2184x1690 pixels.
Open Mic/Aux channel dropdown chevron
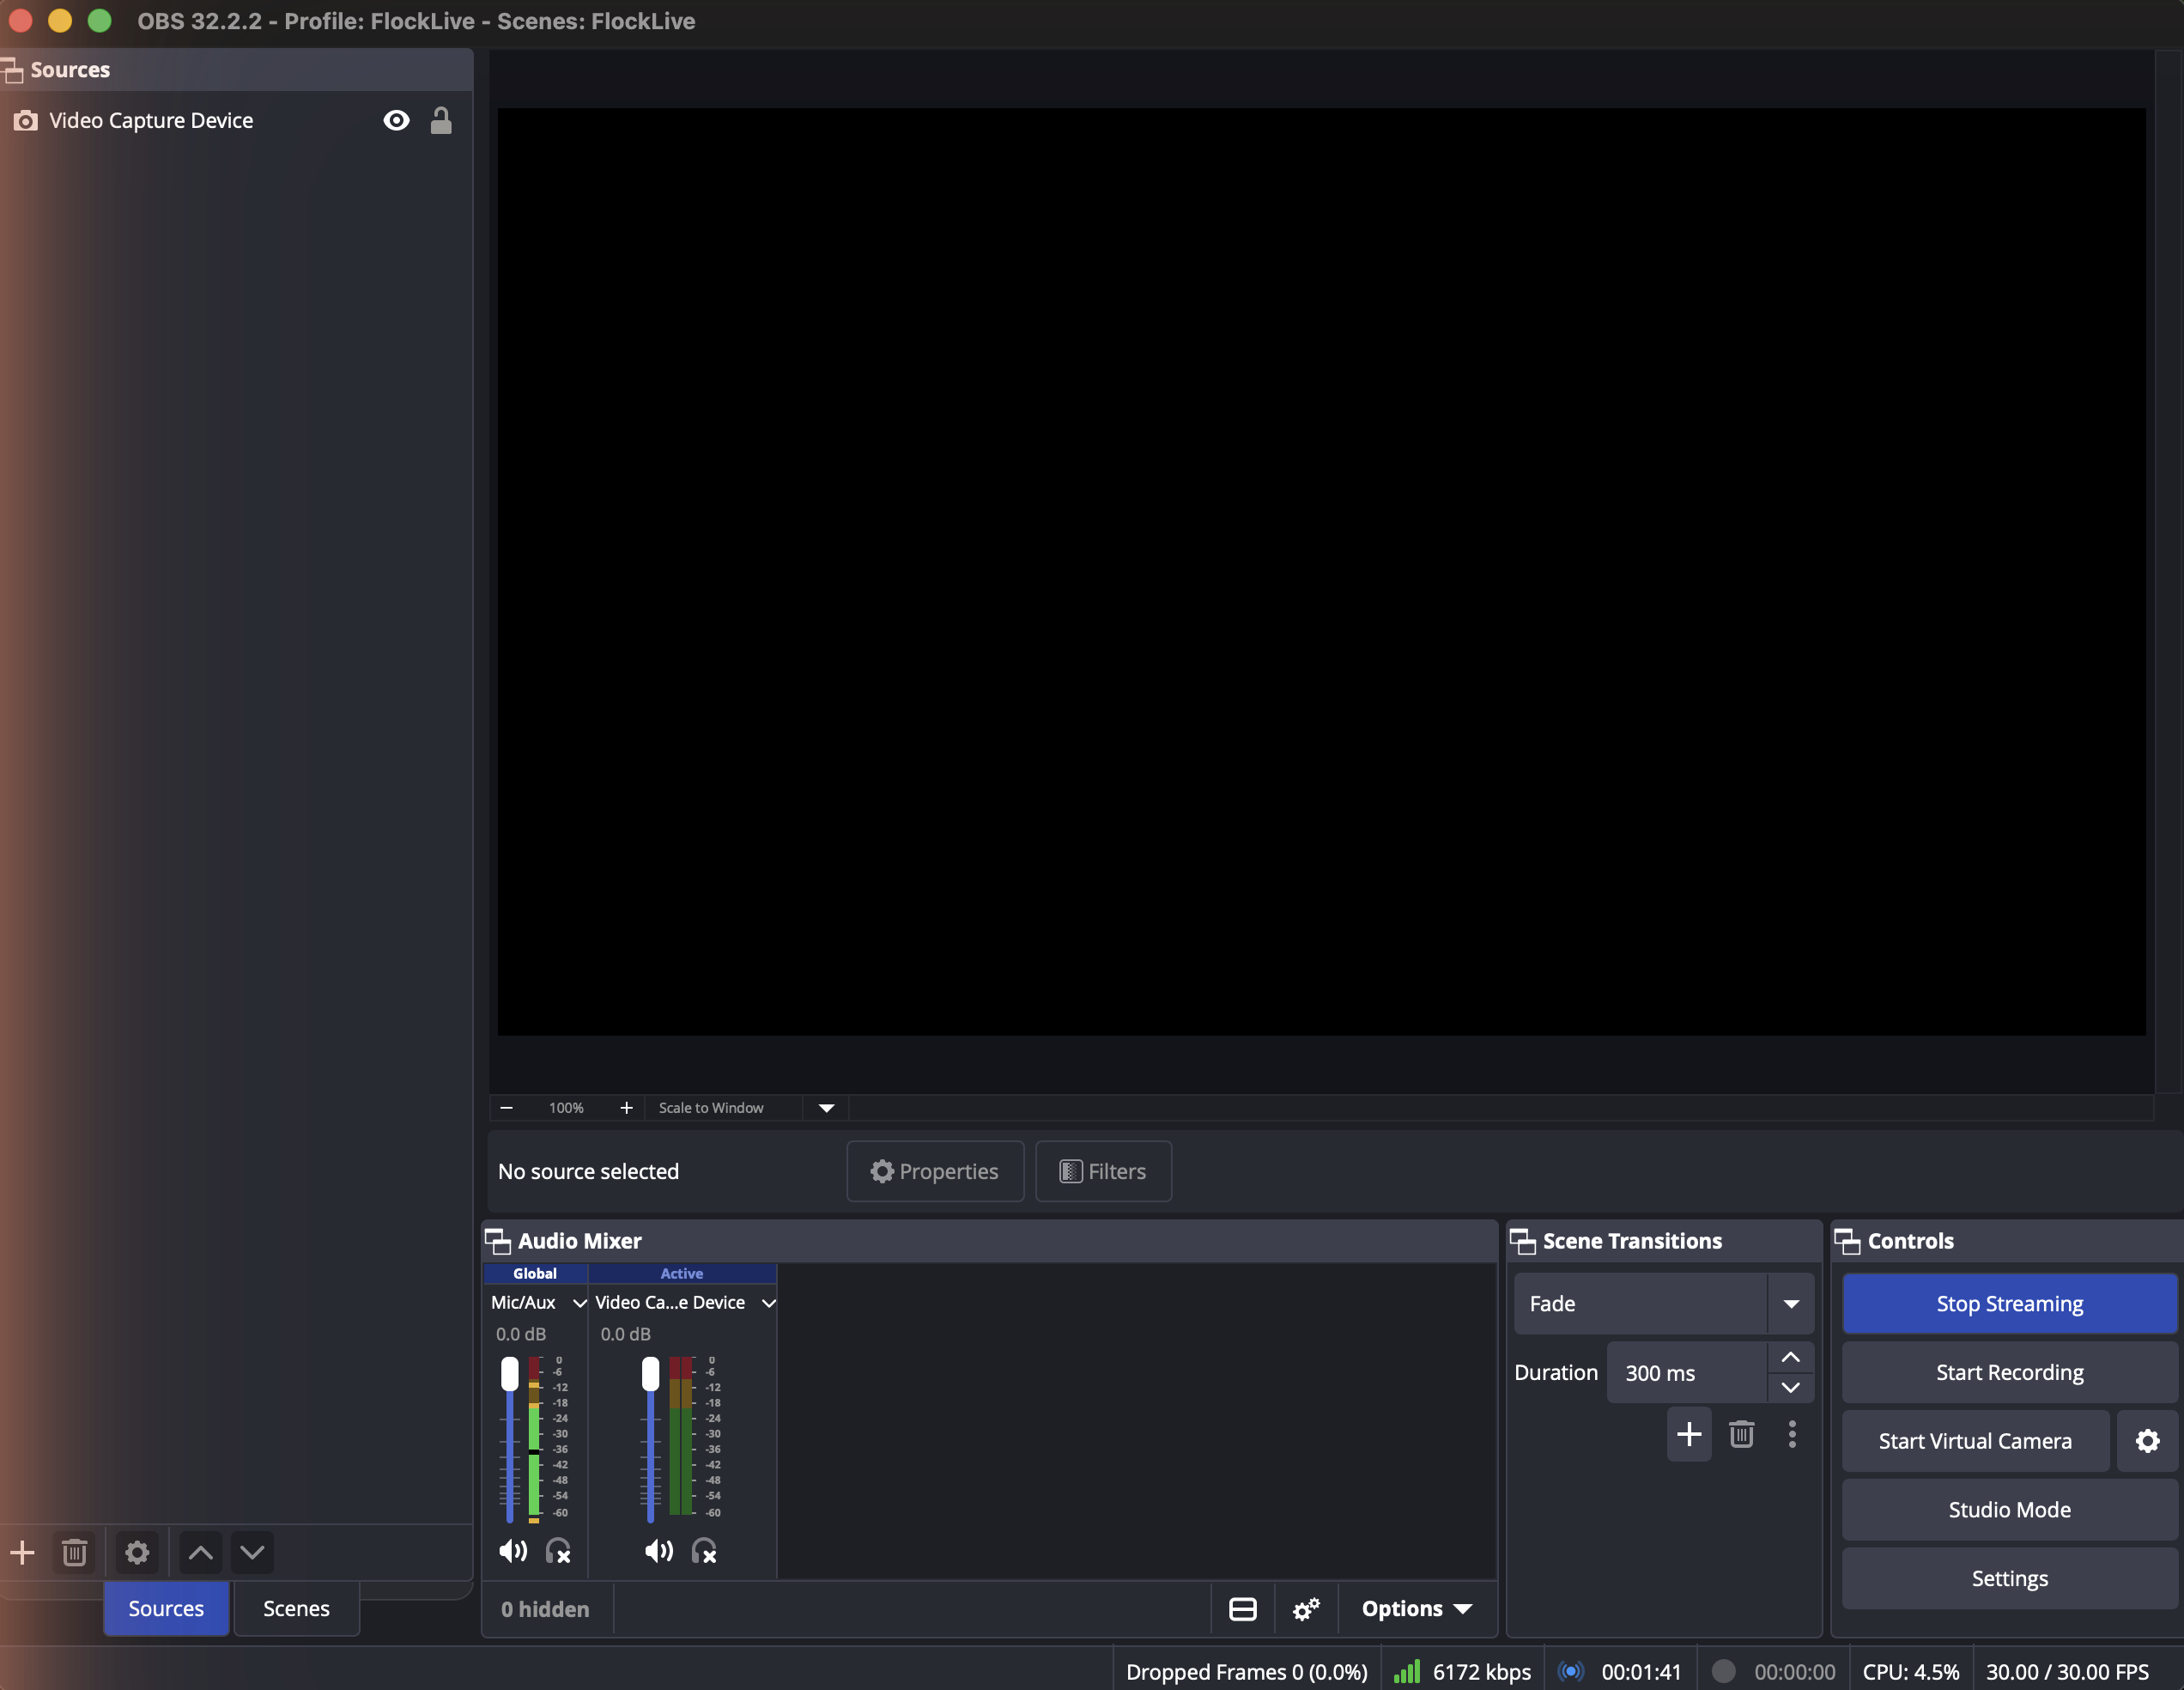point(579,1303)
